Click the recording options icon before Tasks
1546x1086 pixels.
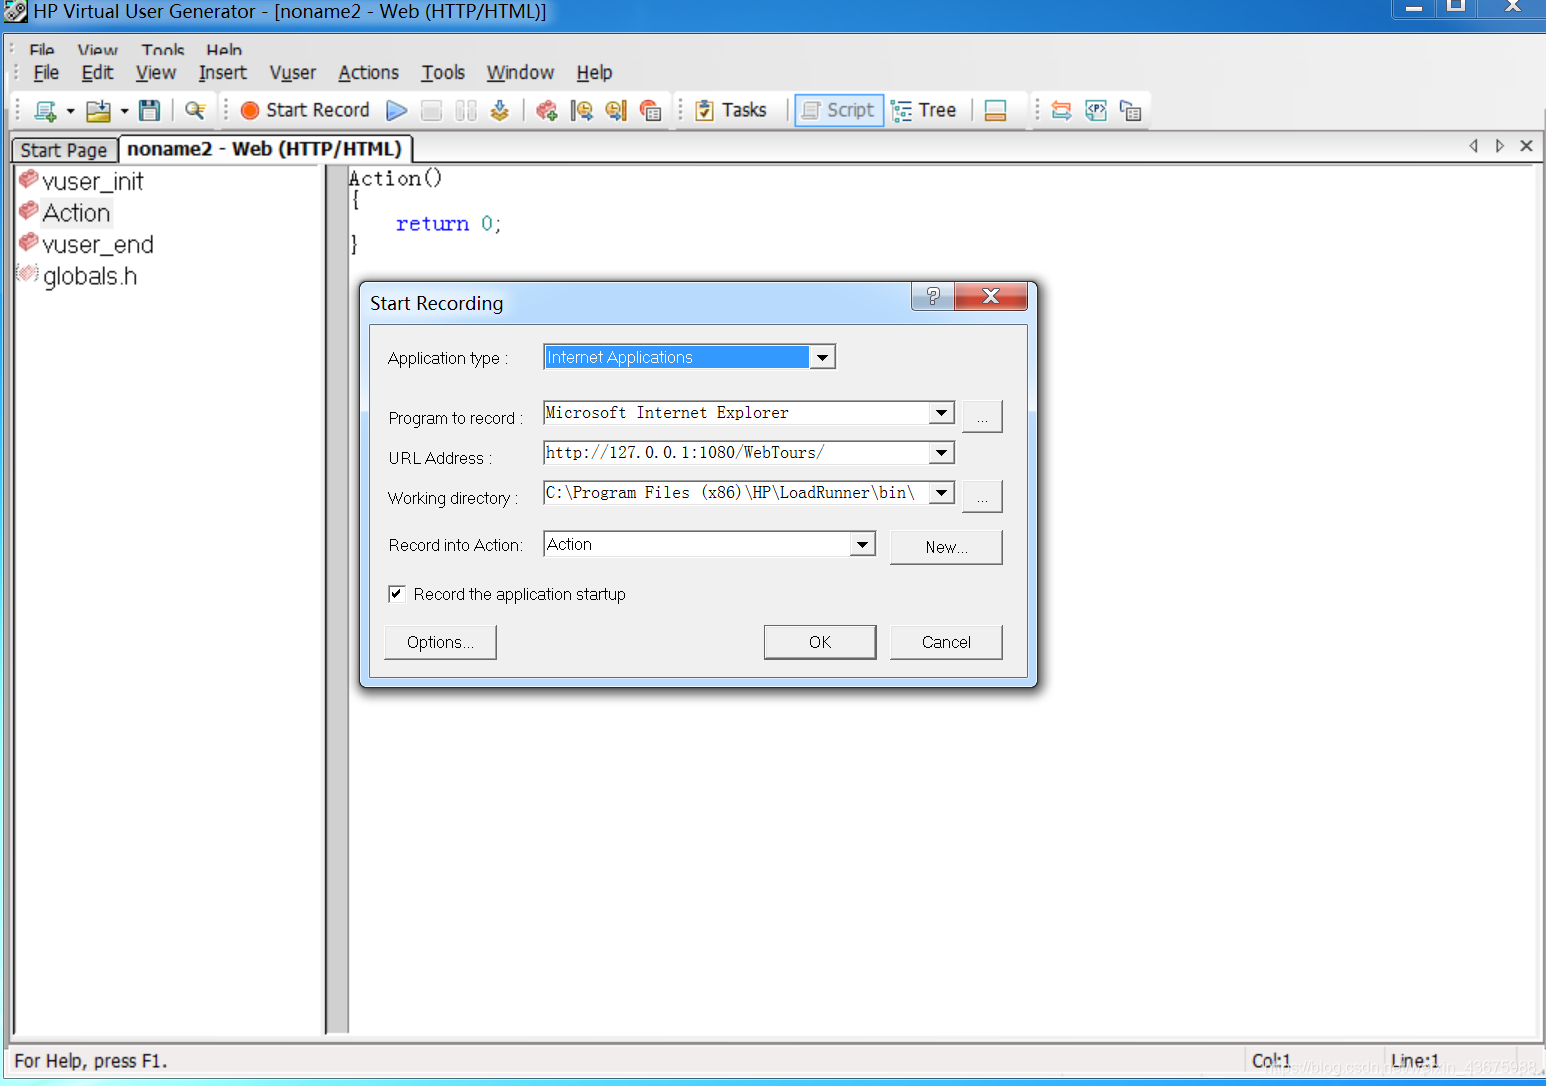pos(651,110)
